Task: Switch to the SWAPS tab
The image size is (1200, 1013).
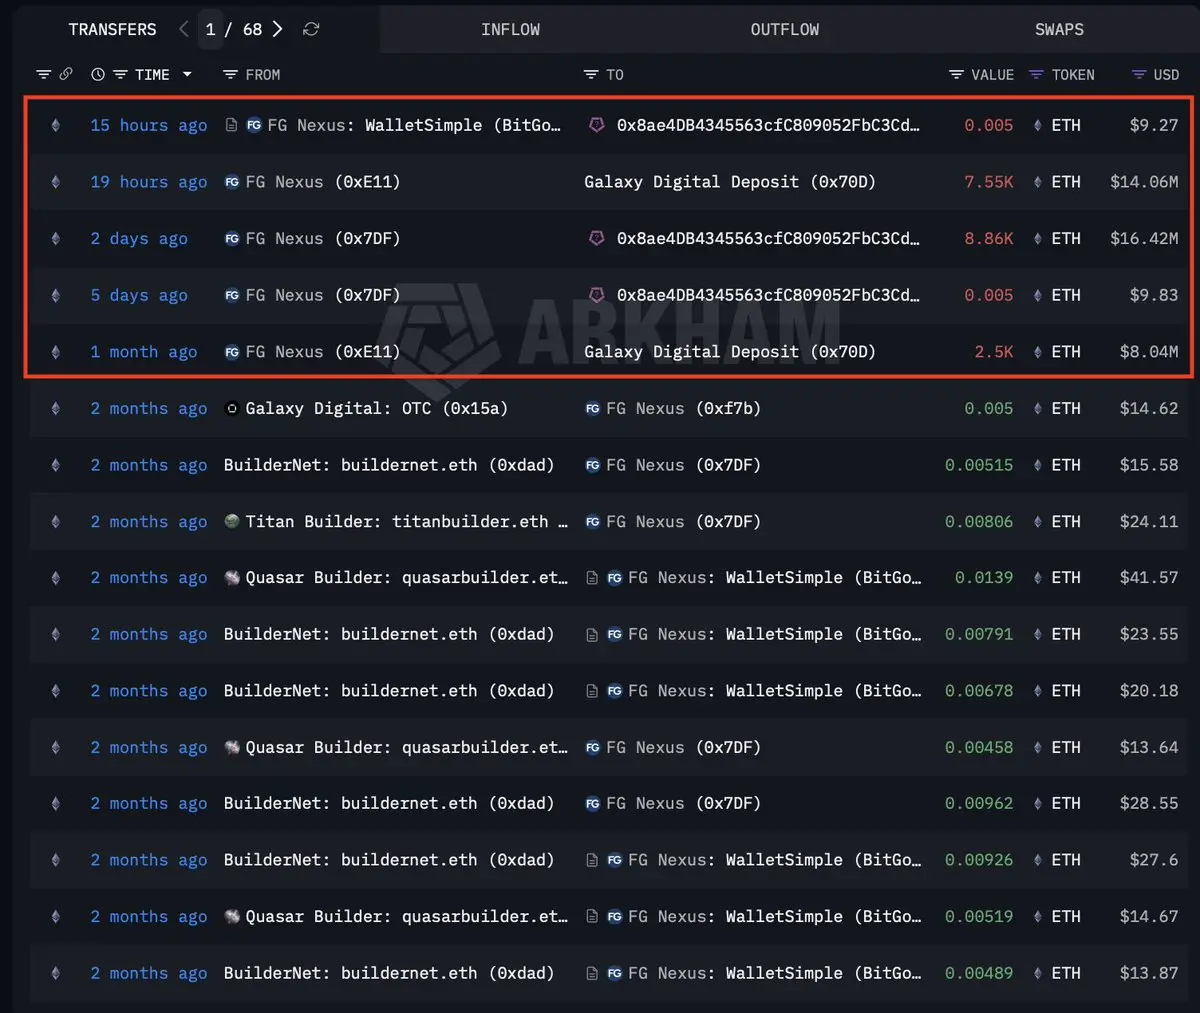Action: click(1059, 29)
